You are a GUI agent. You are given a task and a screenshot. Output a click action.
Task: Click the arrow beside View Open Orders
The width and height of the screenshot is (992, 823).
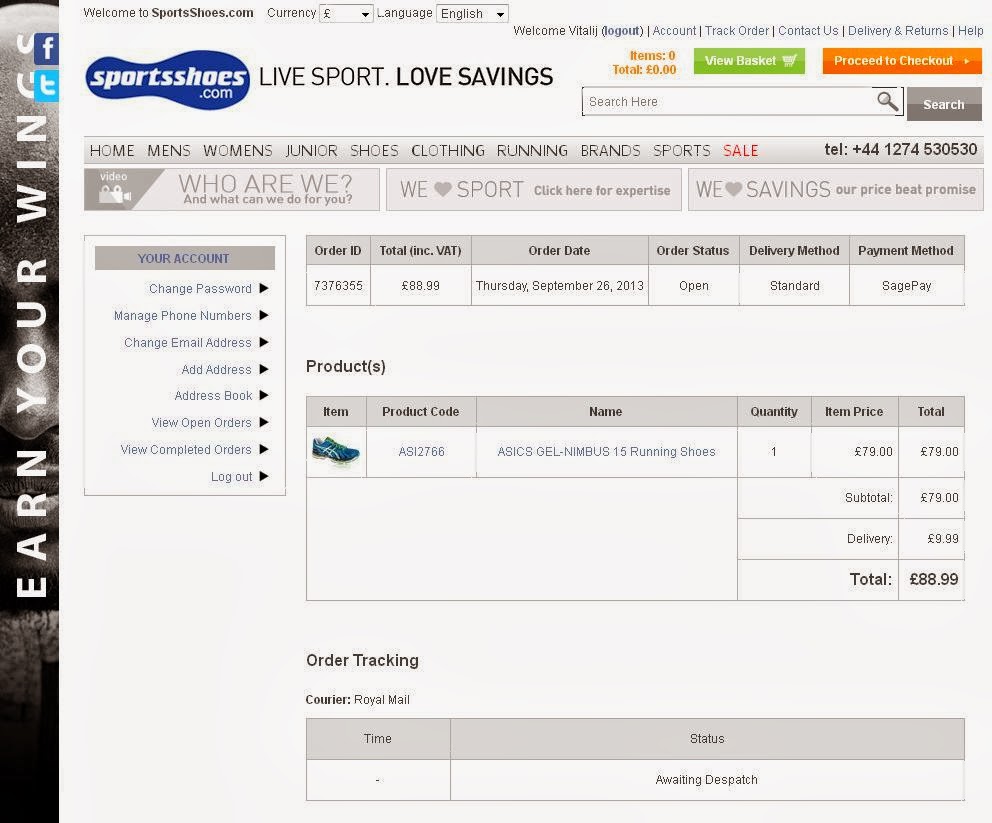coord(264,422)
